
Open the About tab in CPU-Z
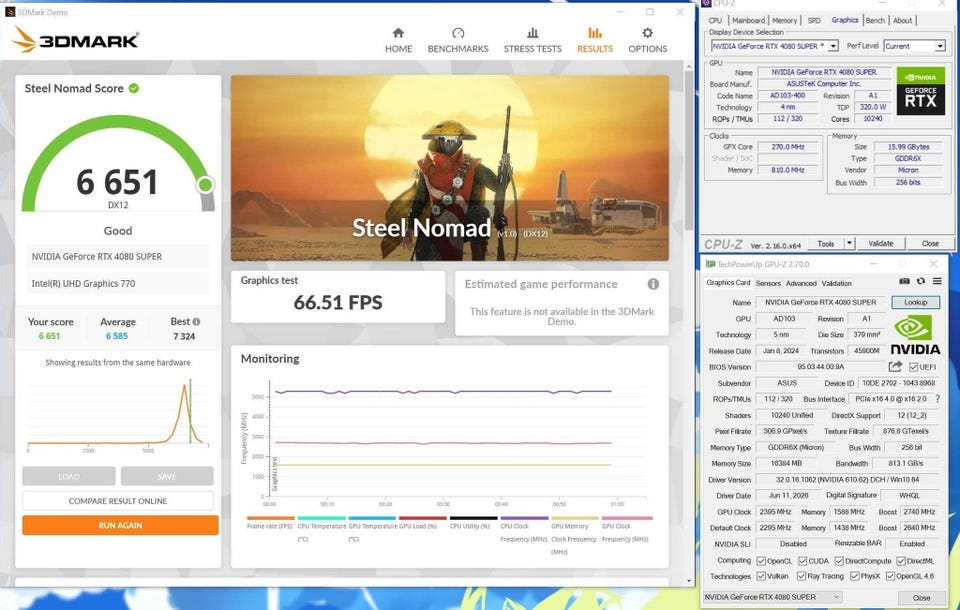[x=902, y=20]
